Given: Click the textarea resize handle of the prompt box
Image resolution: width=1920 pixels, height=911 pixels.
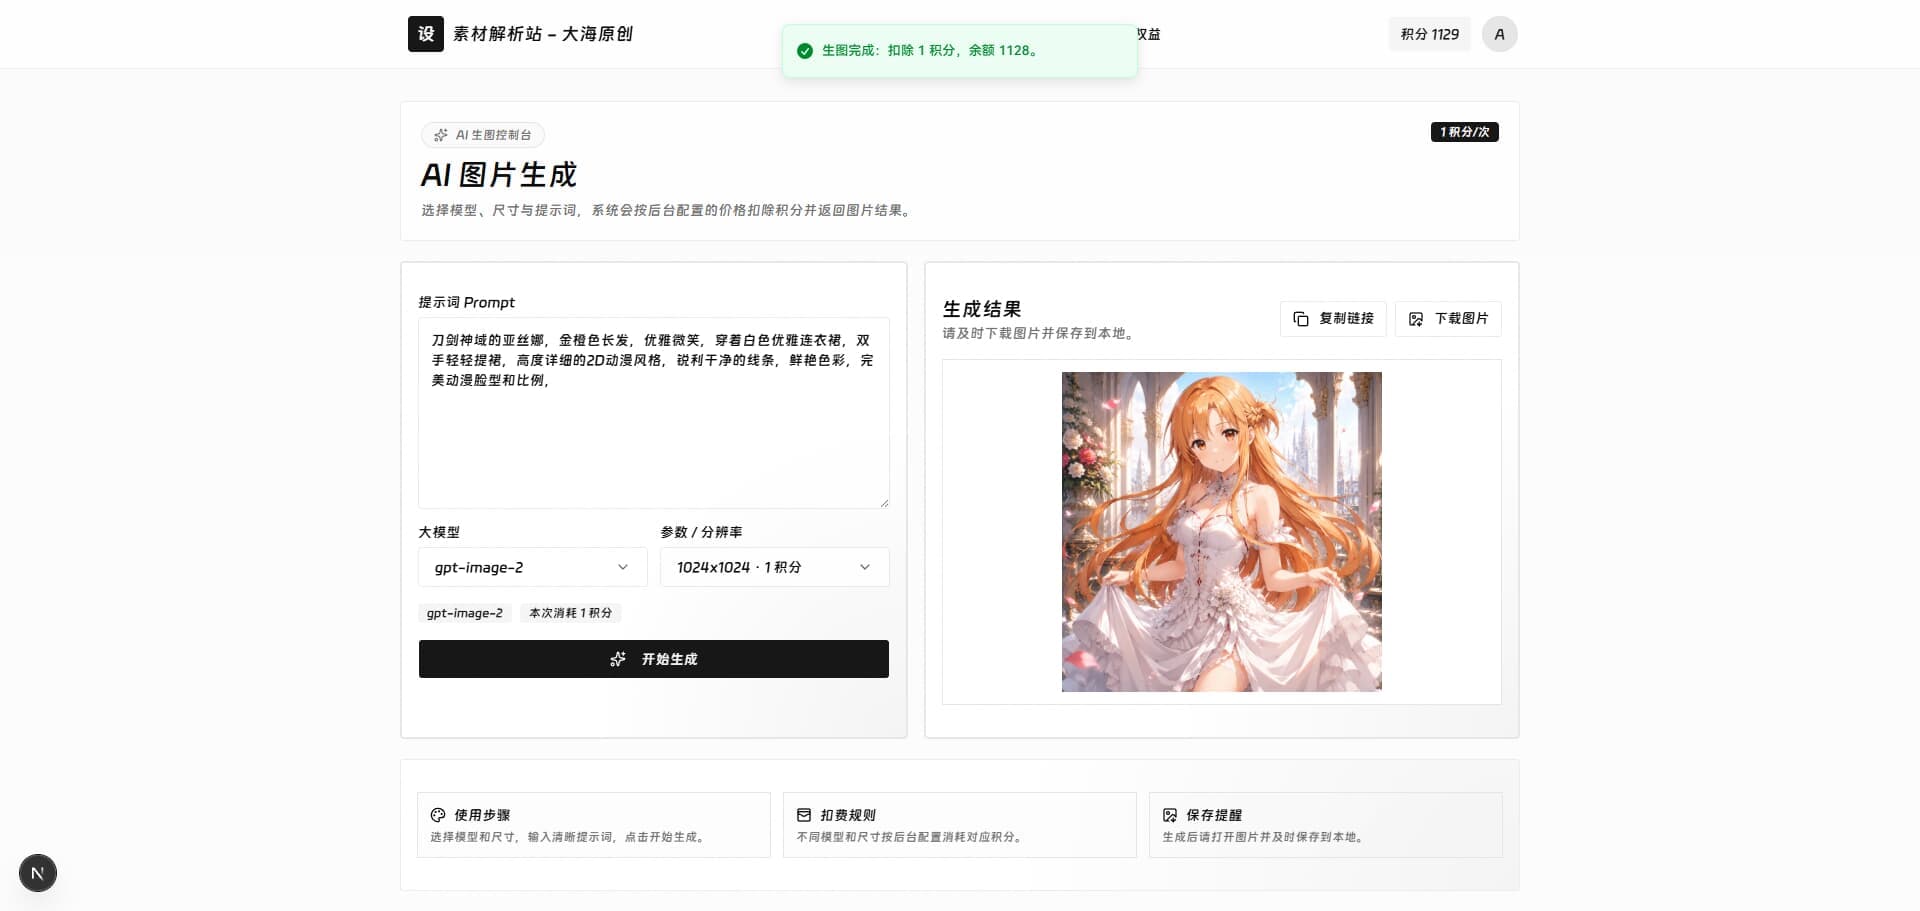Looking at the screenshot, I should pos(884,503).
